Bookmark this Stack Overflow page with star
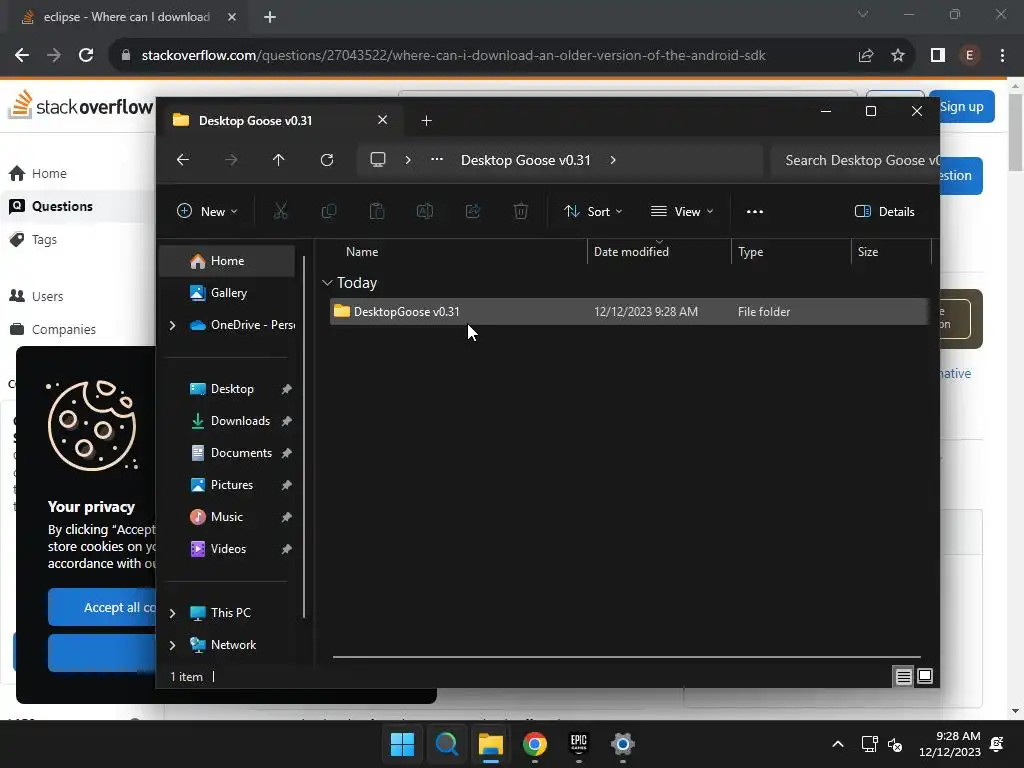This screenshot has height=768, width=1024. 898,56
